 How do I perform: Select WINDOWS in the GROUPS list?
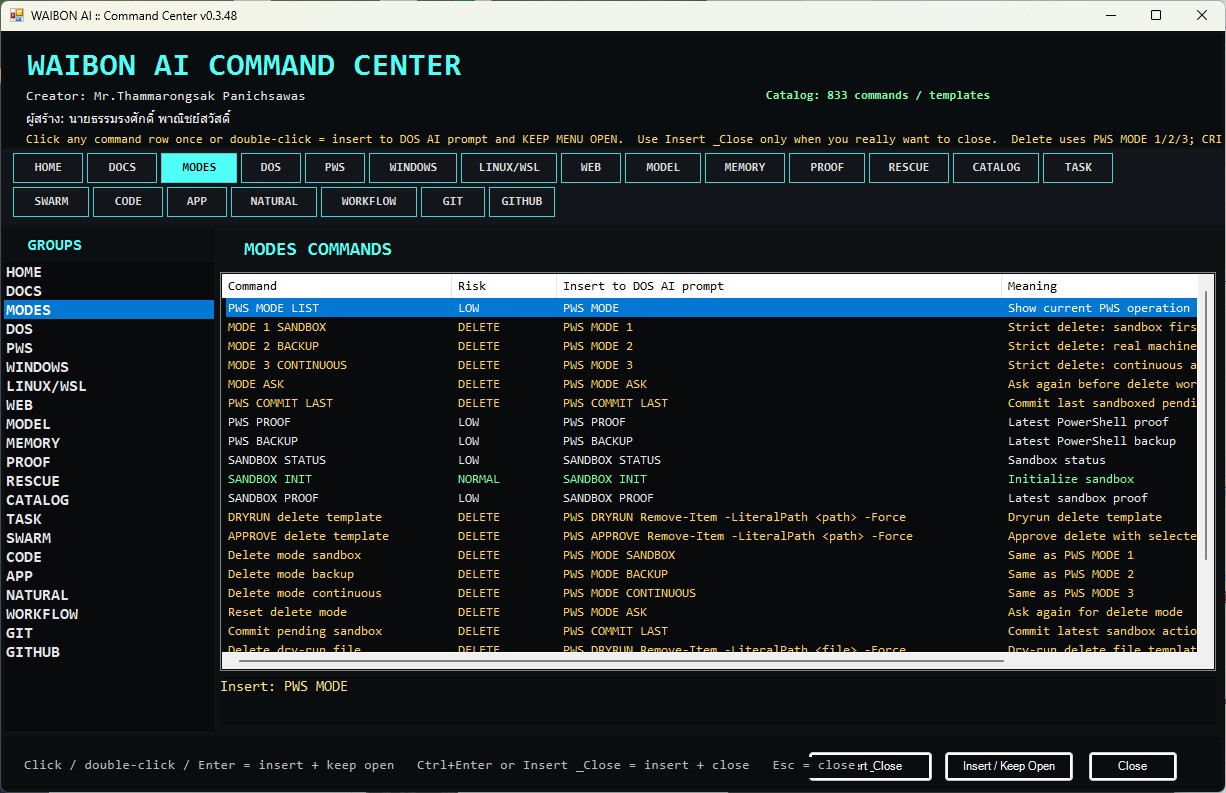click(x=108, y=367)
